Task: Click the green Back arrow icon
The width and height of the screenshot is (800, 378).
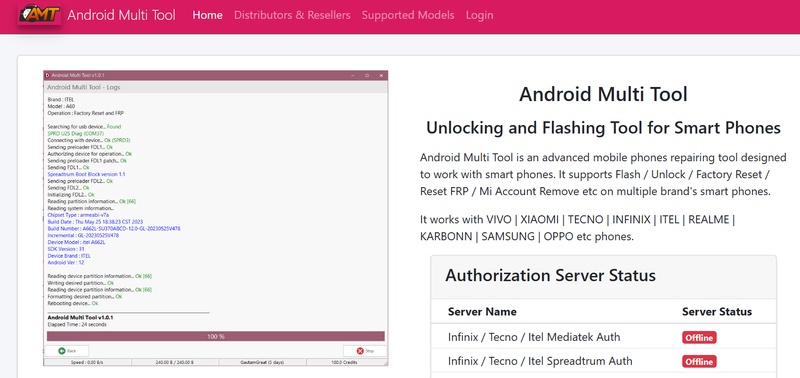Action: pyautogui.click(x=61, y=351)
